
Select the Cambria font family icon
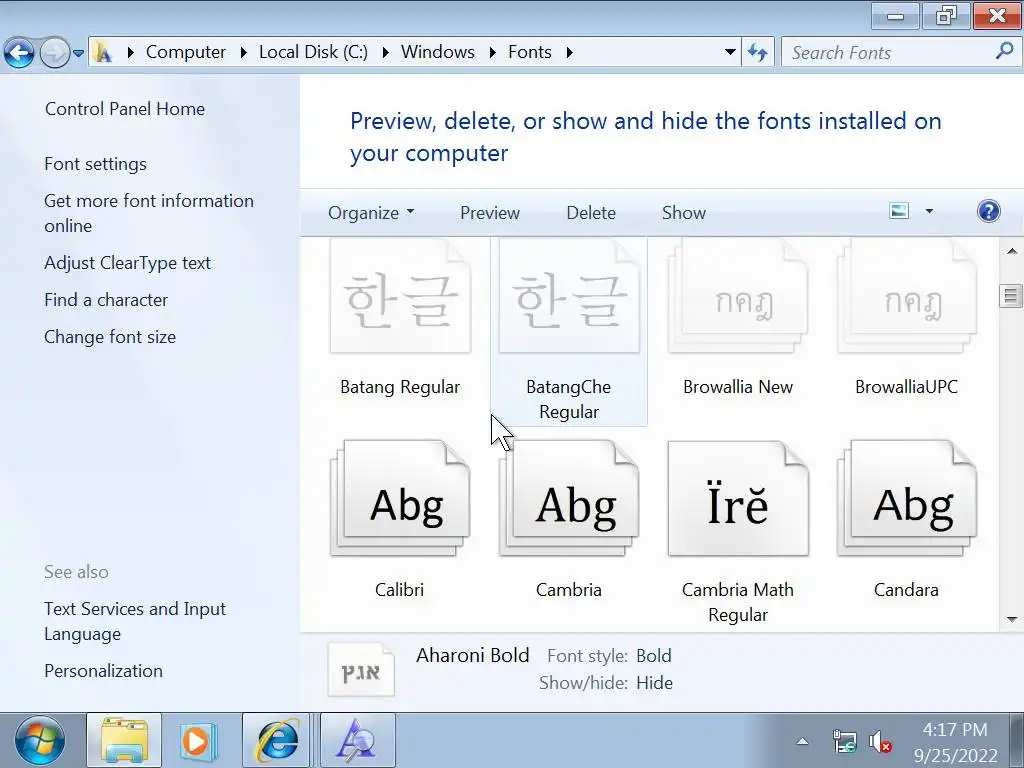click(569, 499)
